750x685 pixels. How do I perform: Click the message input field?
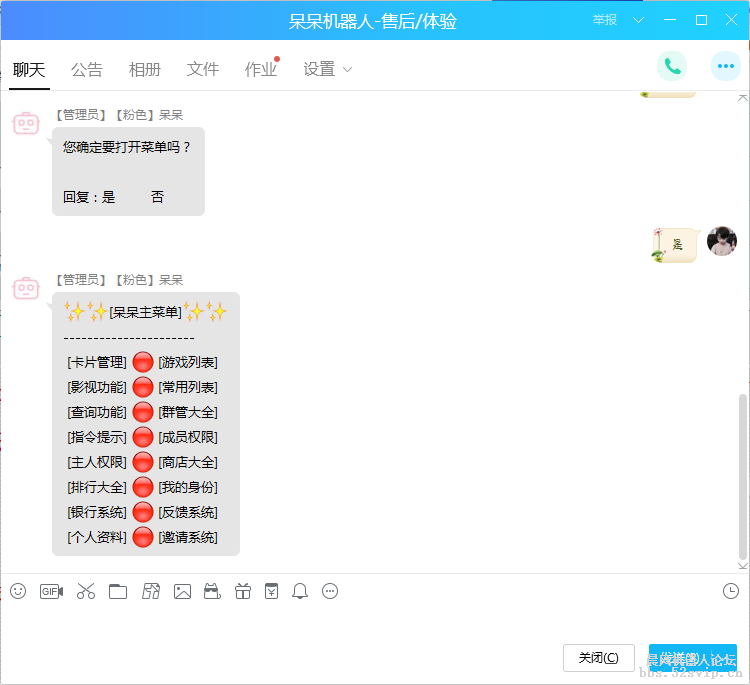click(x=373, y=622)
